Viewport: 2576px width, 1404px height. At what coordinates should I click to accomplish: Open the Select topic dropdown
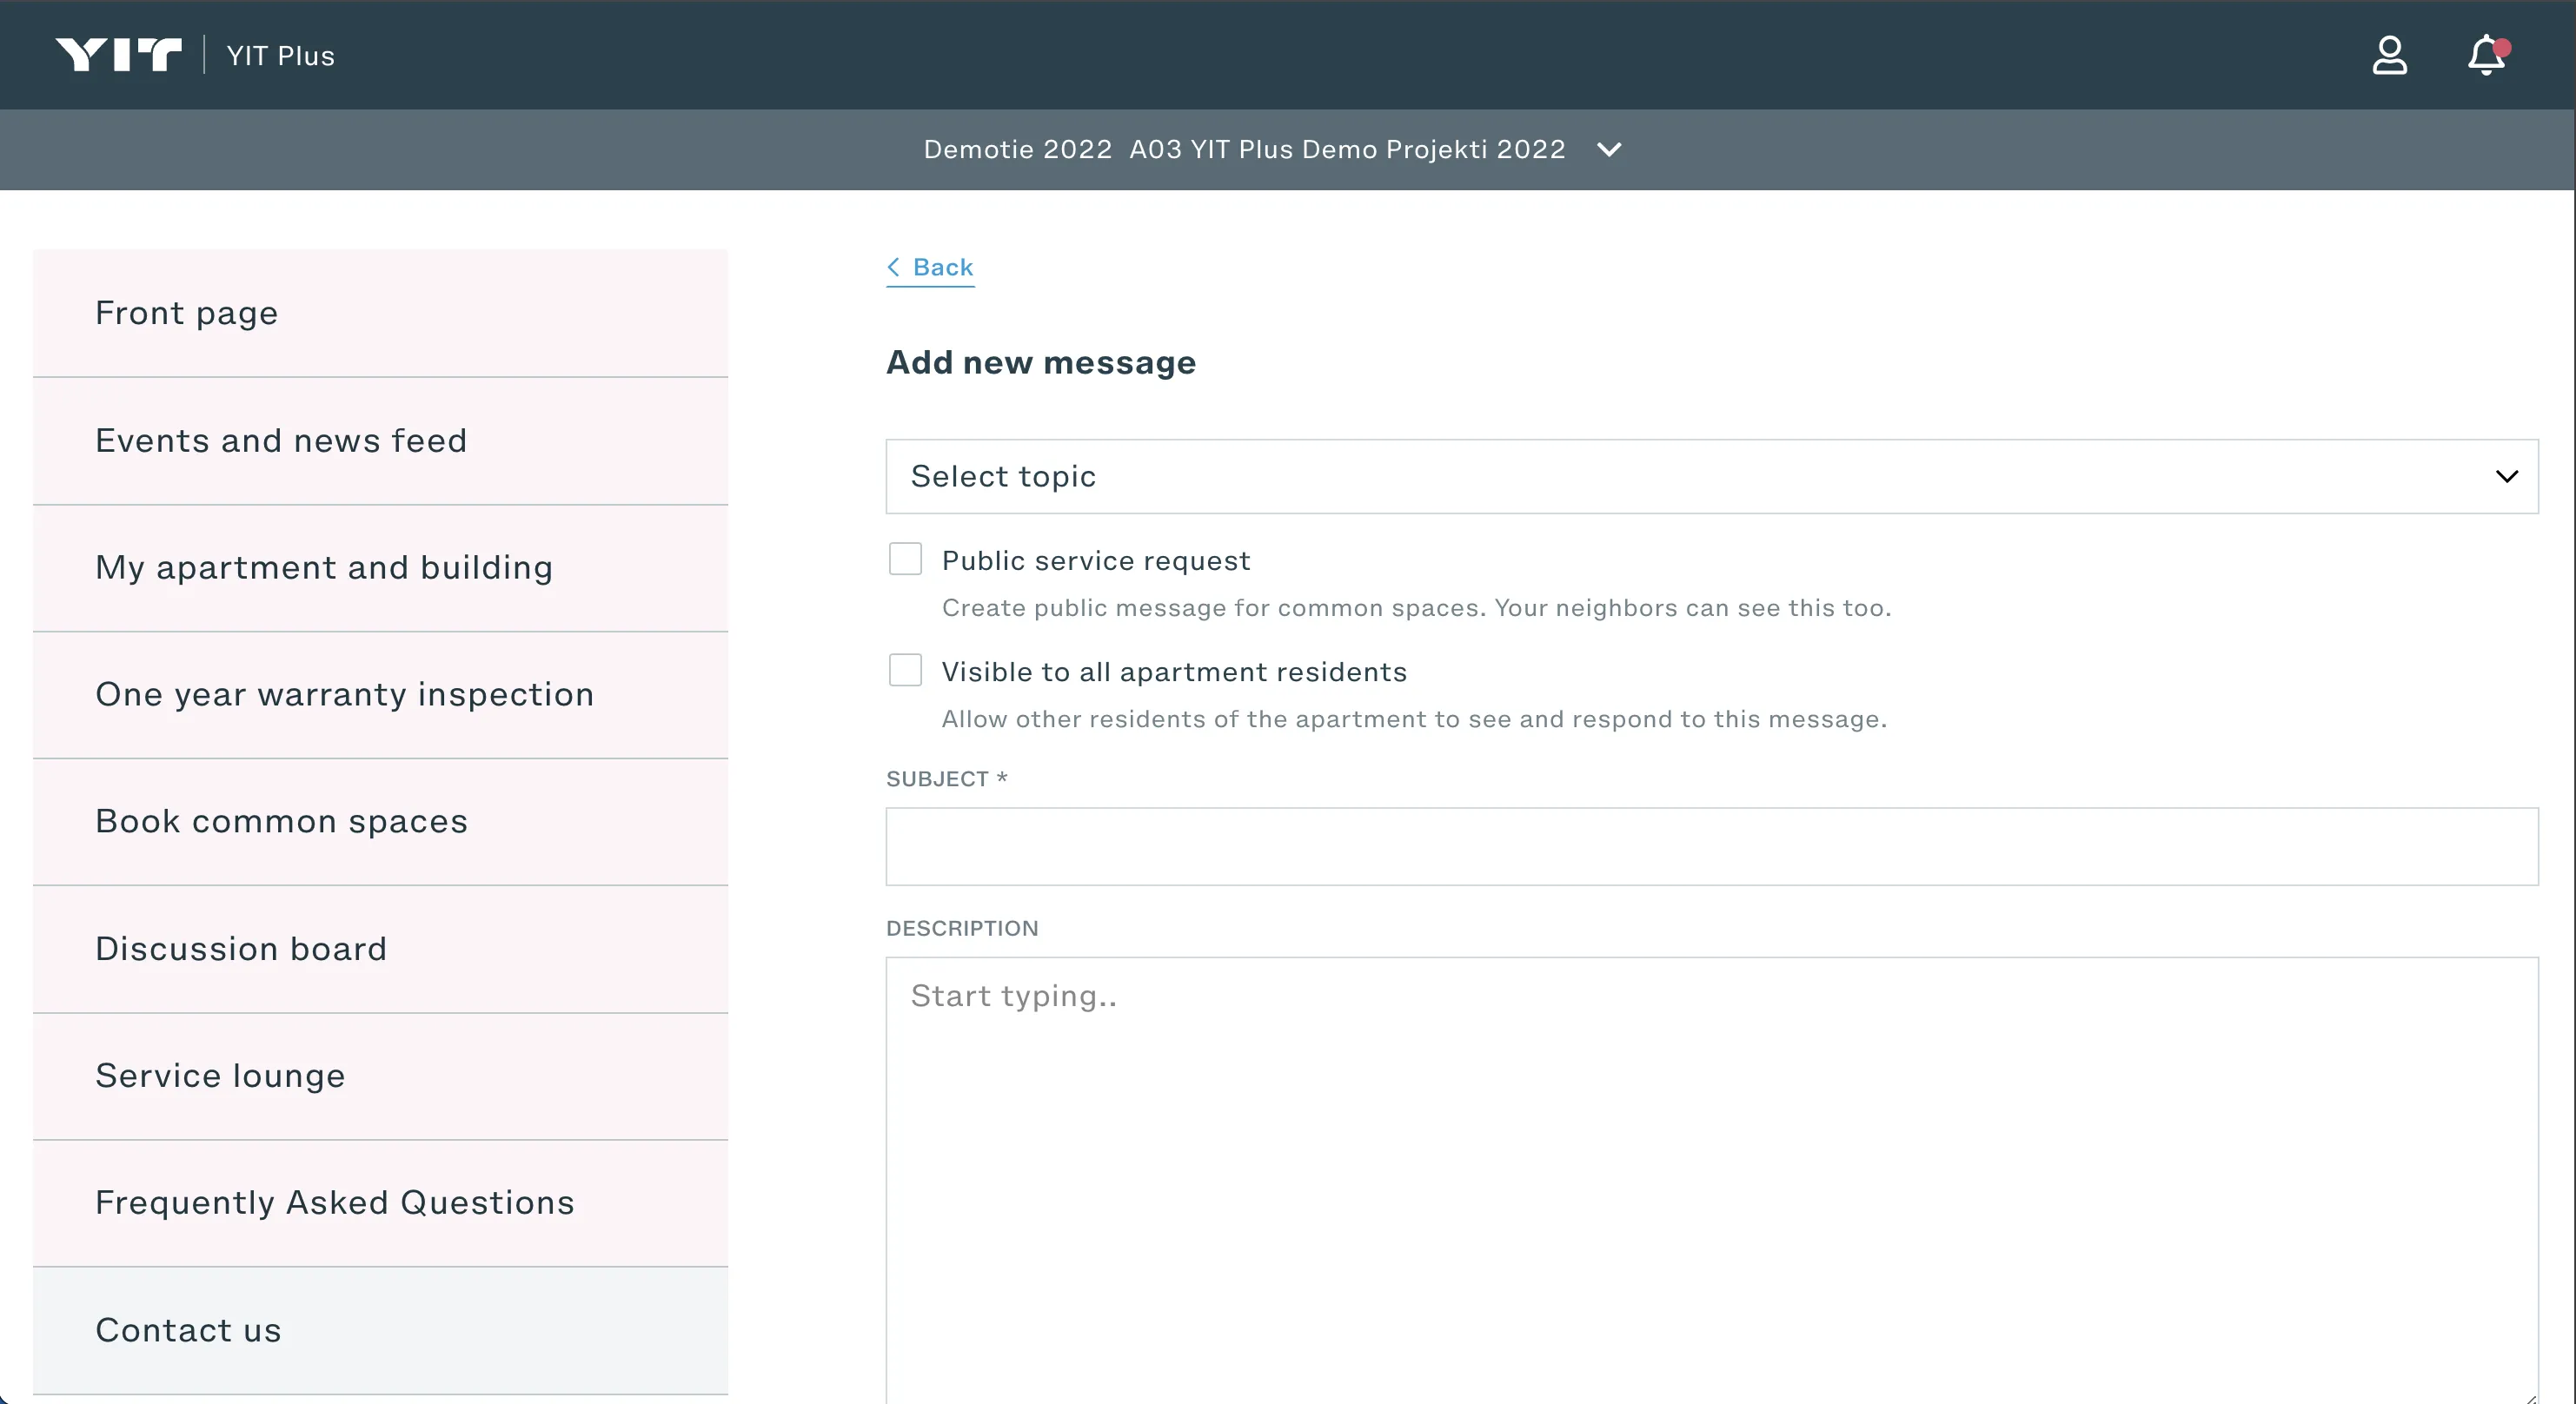pyautogui.click(x=1711, y=477)
